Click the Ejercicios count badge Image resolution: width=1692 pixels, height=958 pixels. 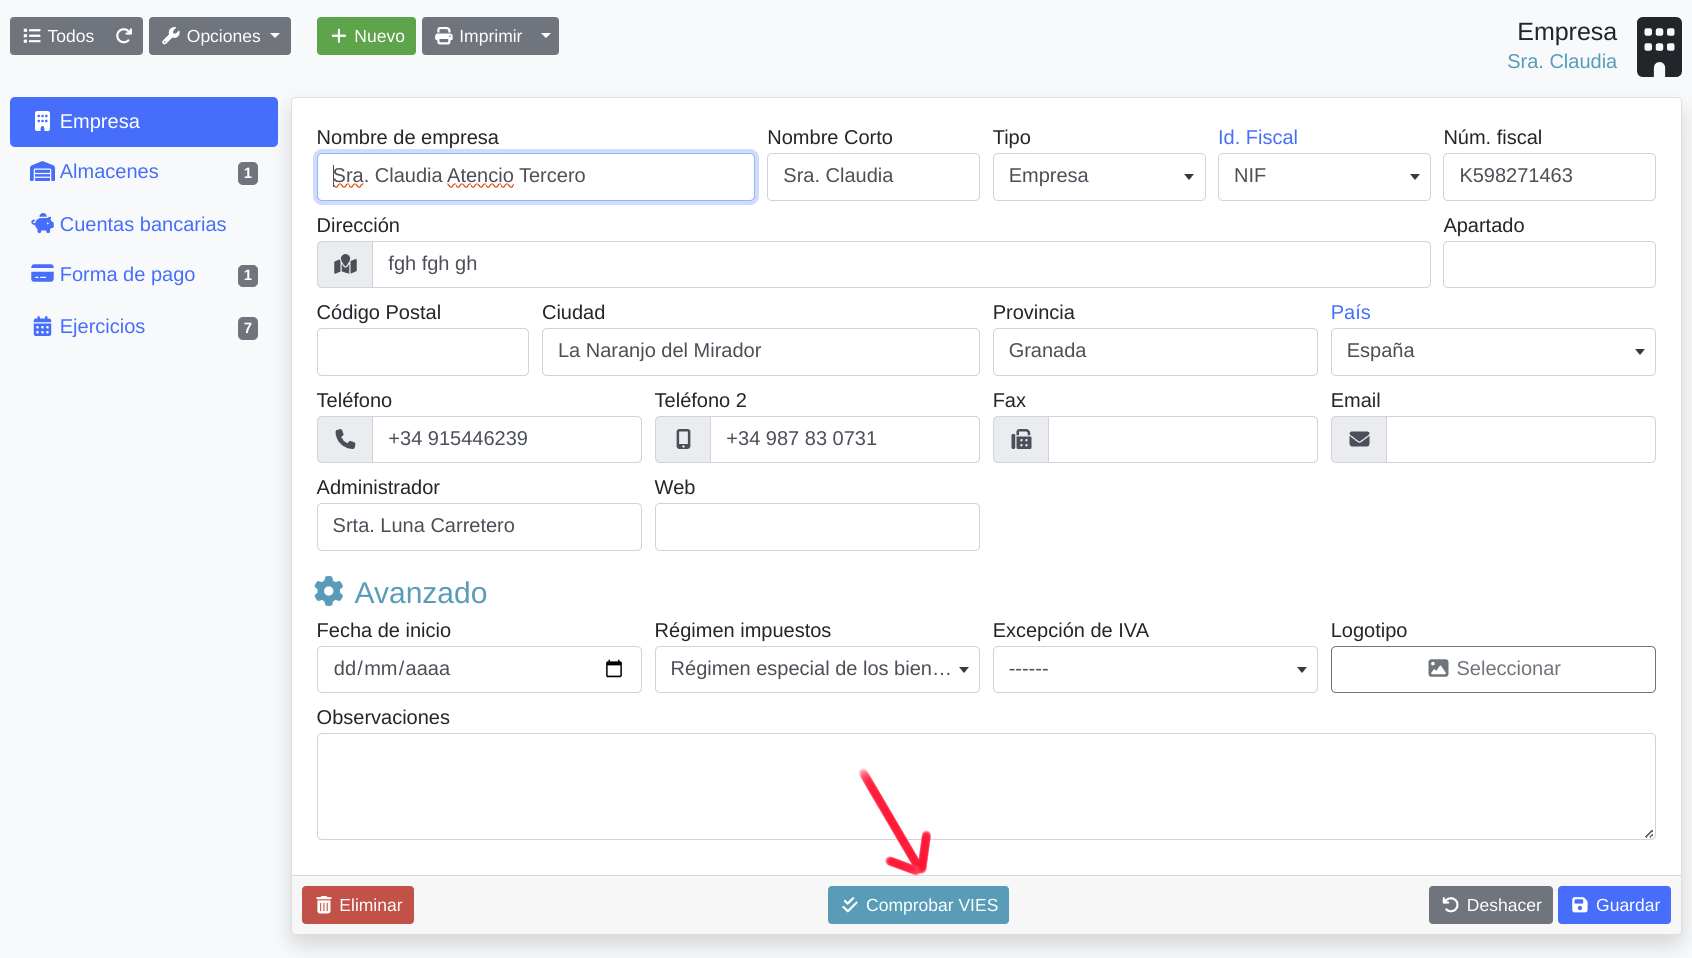(x=248, y=328)
